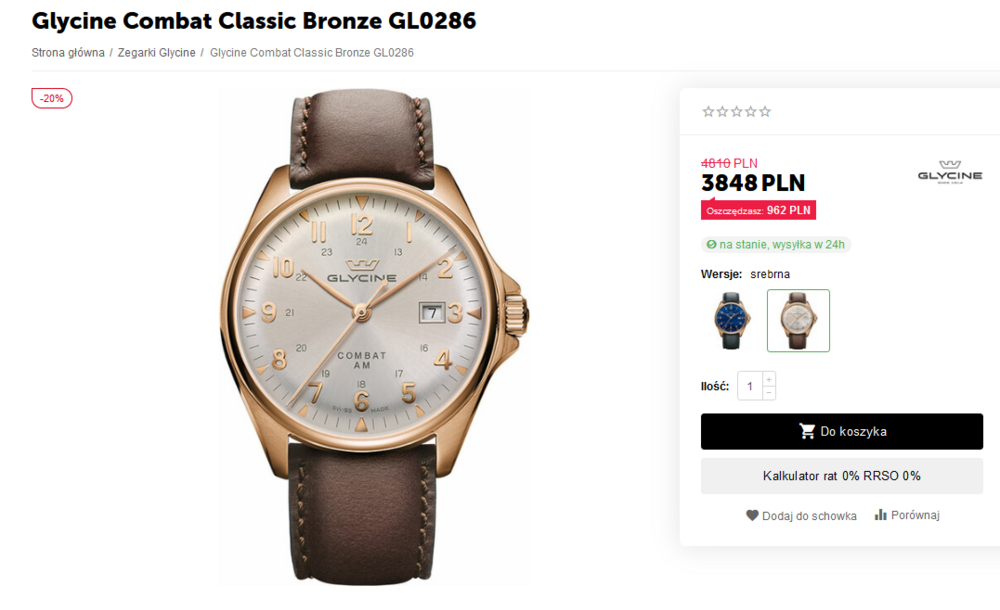Select the blue dial watch version
This screenshot has height=610, width=1000.
pyautogui.click(x=733, y=321)
